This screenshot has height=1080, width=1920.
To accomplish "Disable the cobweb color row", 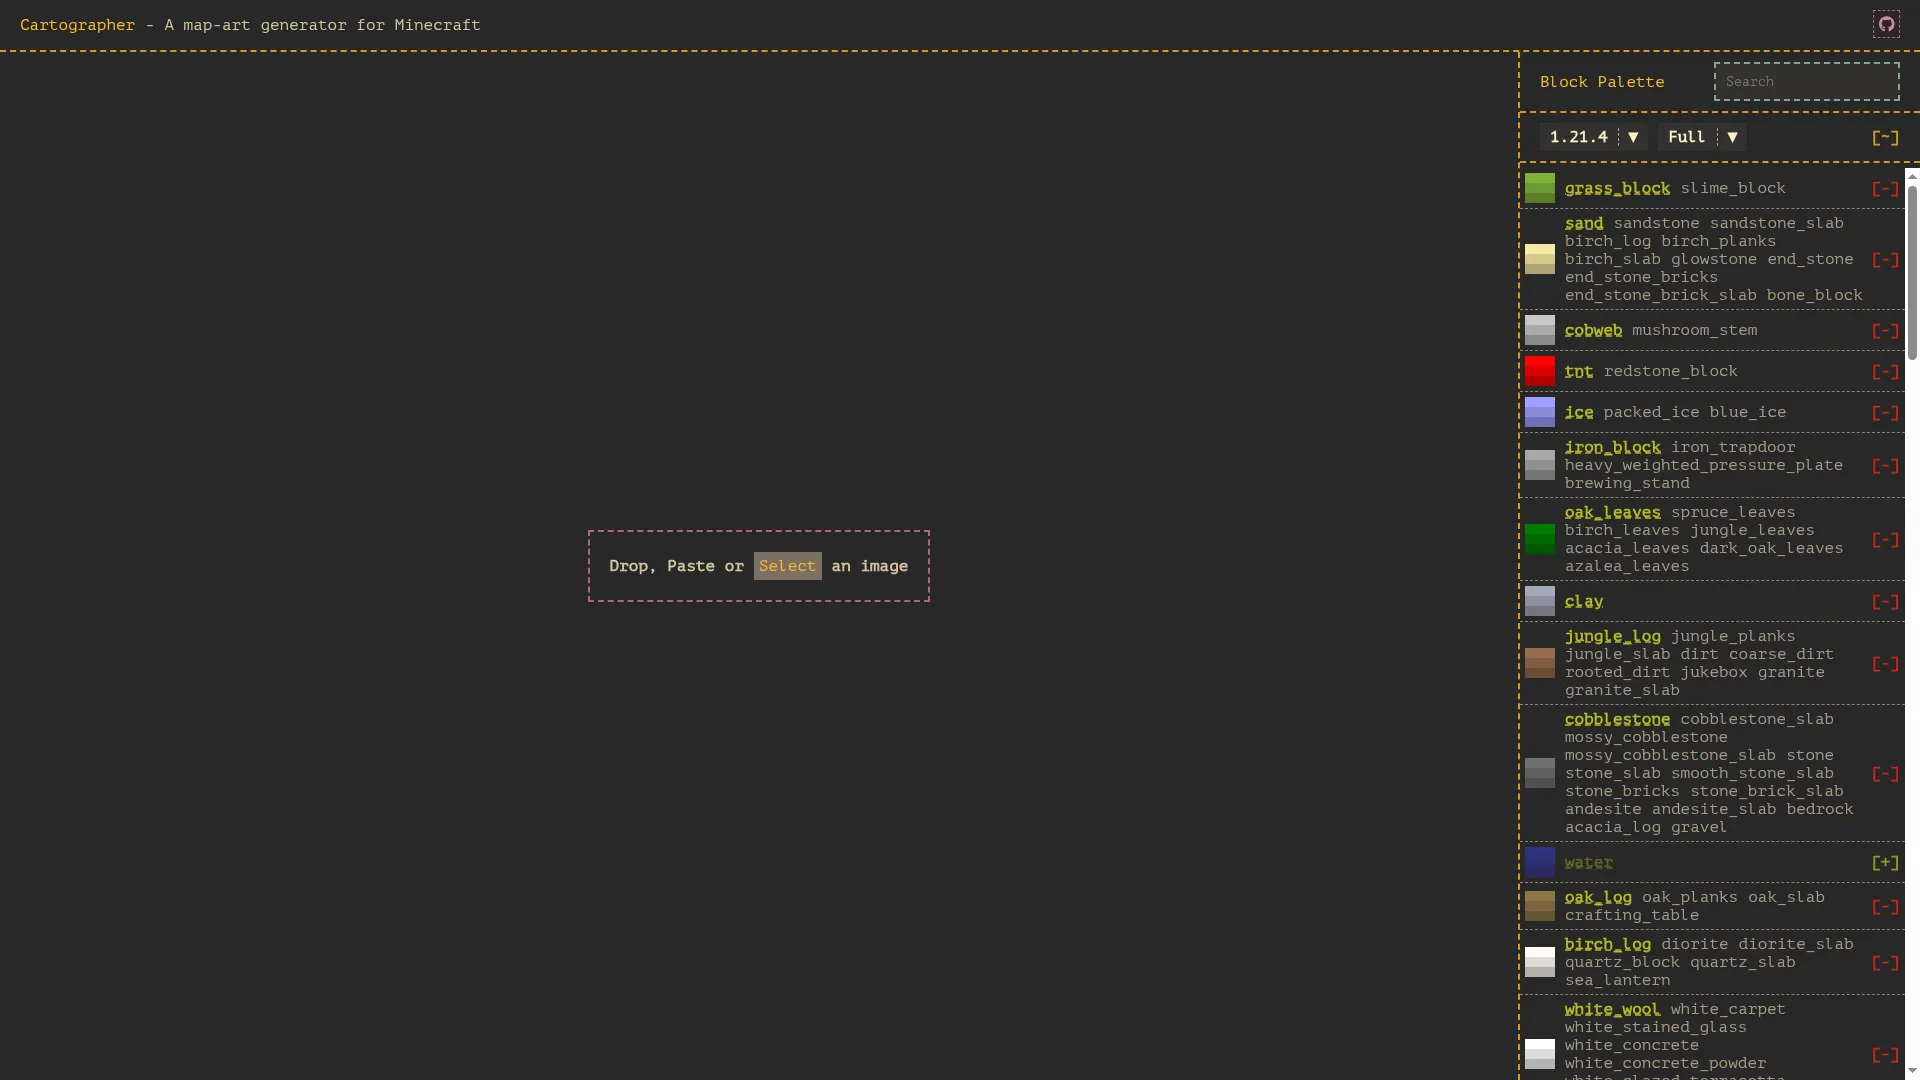I will click(x=1885, y=331).
